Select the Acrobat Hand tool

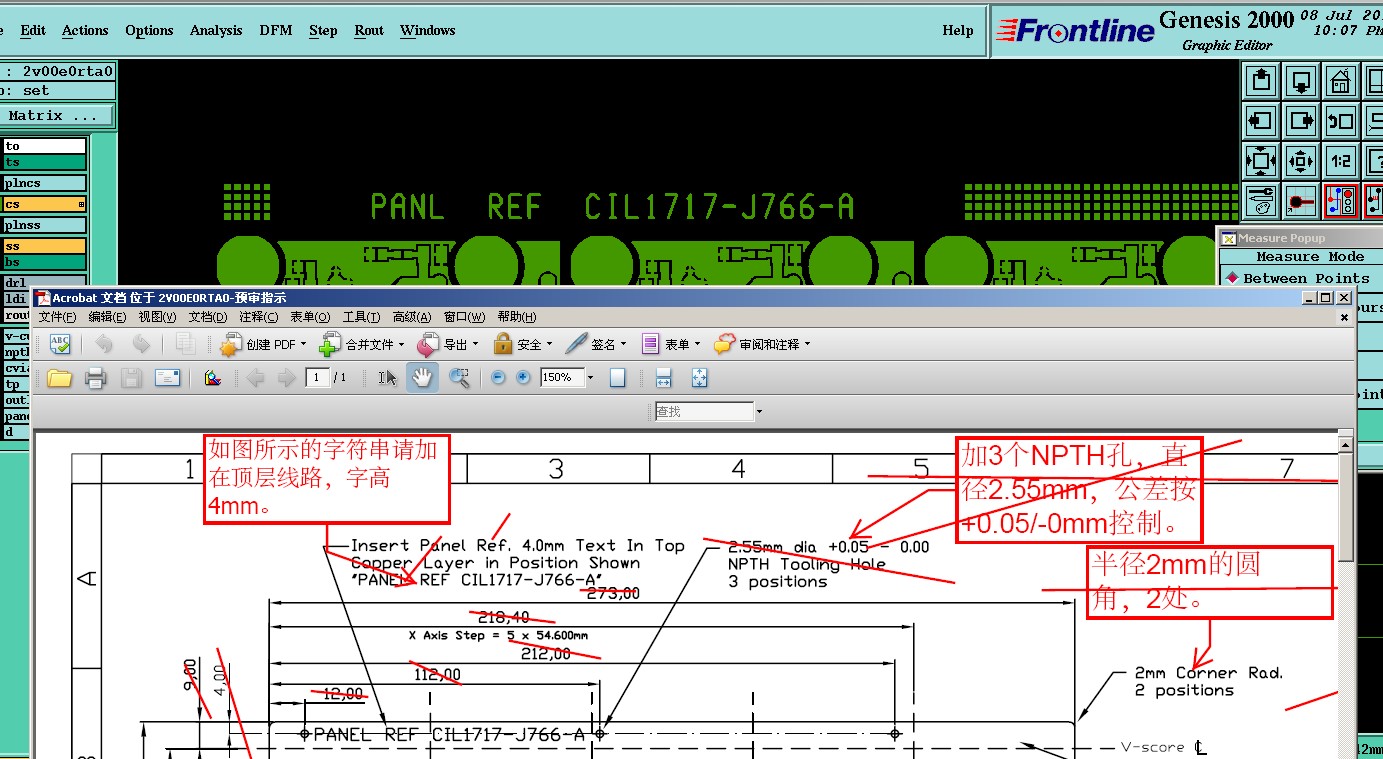(x=422, y=378)
